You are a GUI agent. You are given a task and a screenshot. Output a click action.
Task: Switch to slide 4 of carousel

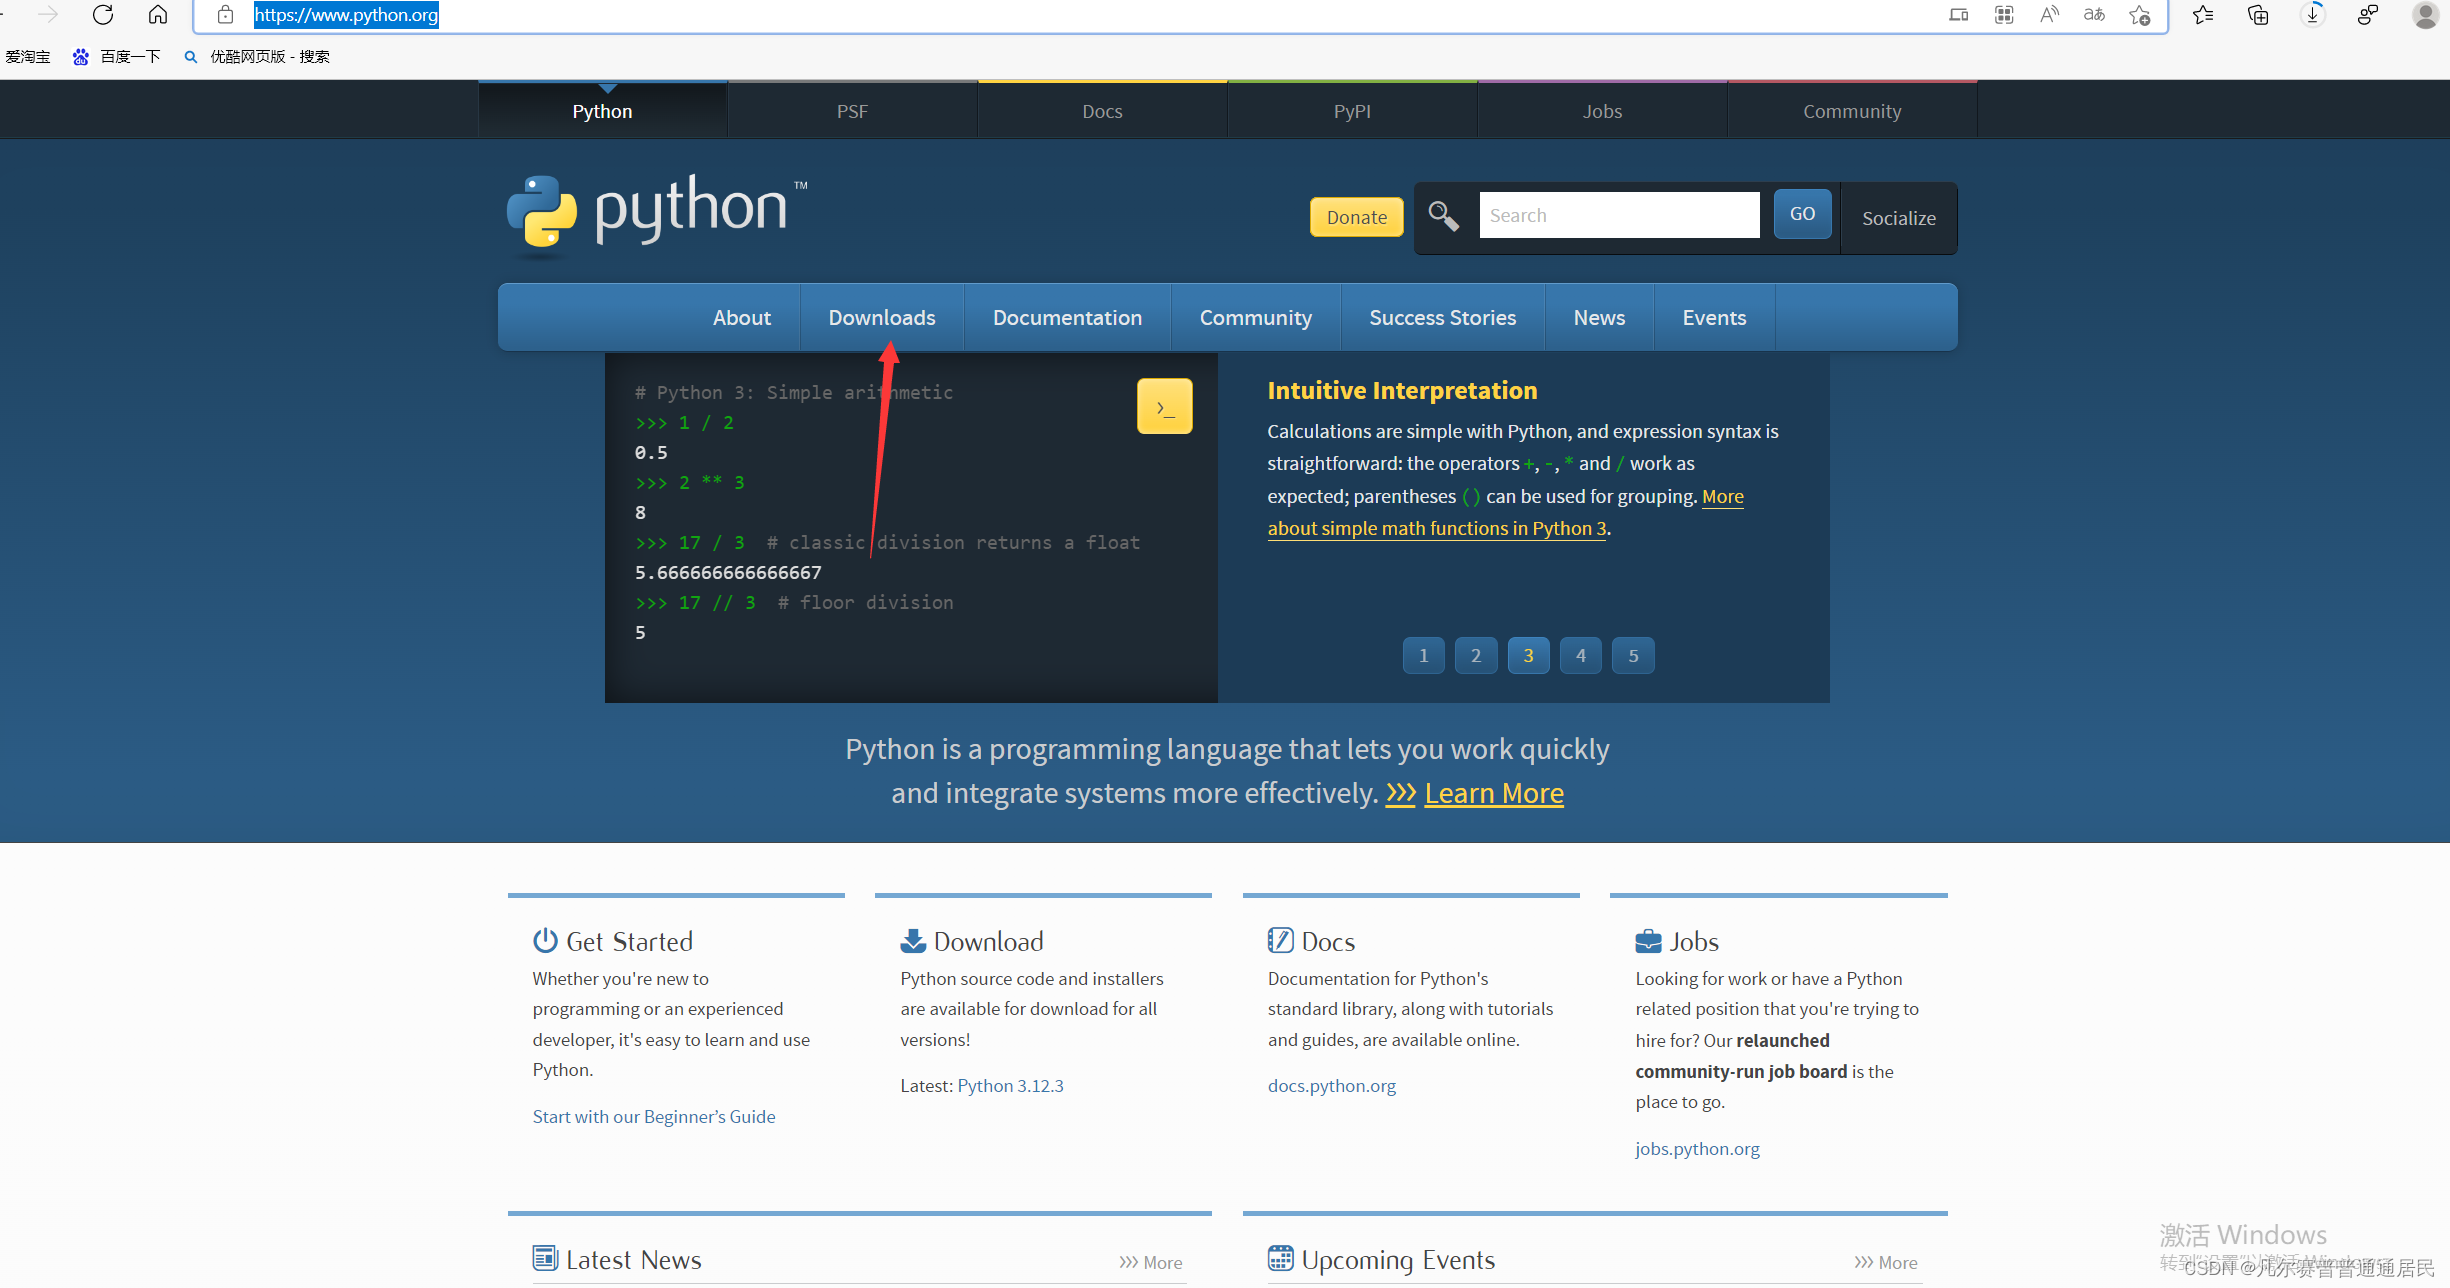pos(1580,656)
